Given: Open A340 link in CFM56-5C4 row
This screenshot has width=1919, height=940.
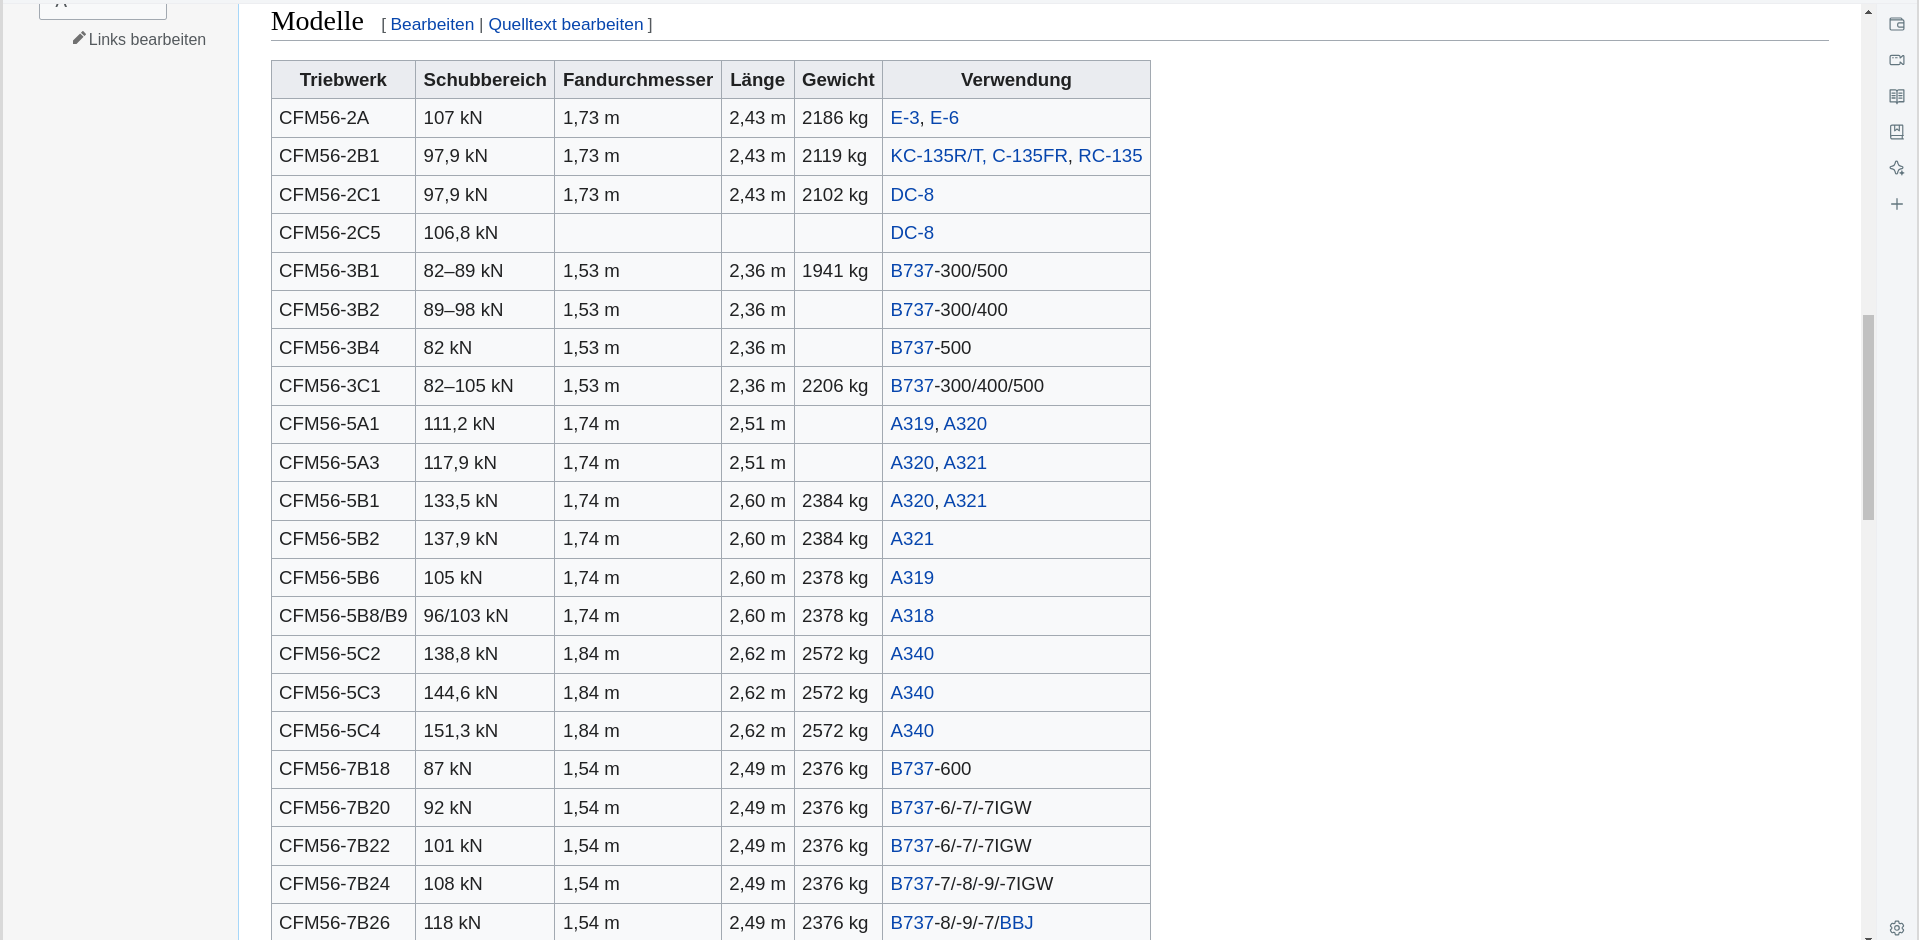Looking at the screenshot, I should pos(912,731).
